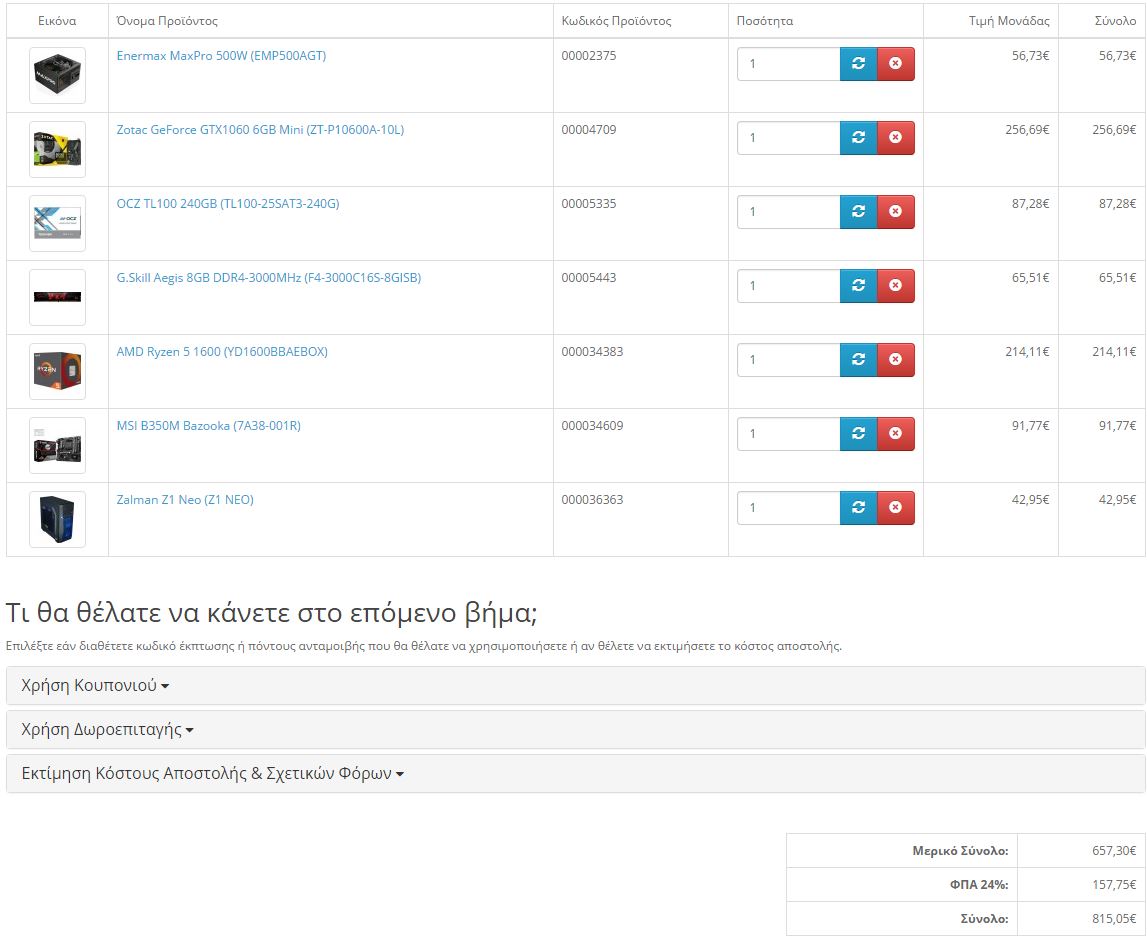Remove Enermax MaxPro 500W from cart
Viewport: 1147px width, 939px height.
(x=895, y=64)
